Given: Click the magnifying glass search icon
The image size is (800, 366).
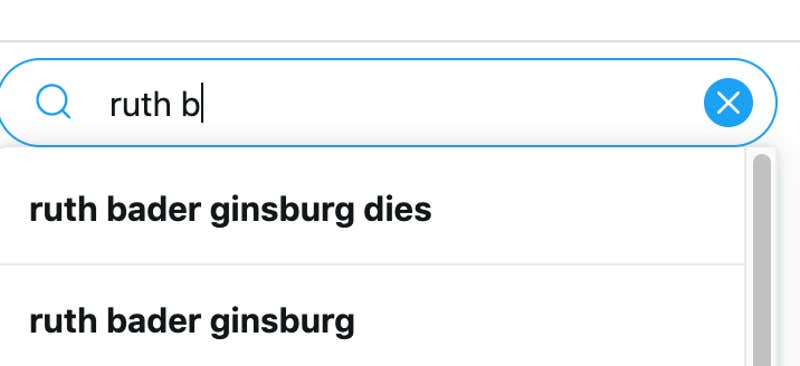Looking at the screenshot, I should coord(53,103).
